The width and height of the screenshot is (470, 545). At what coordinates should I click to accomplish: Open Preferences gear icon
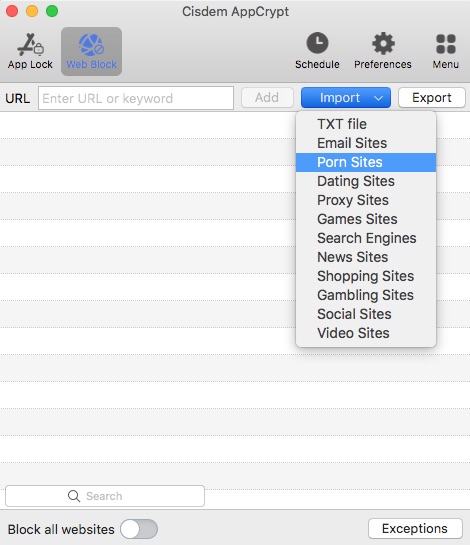pyautogui.click(x=383, y=43)
